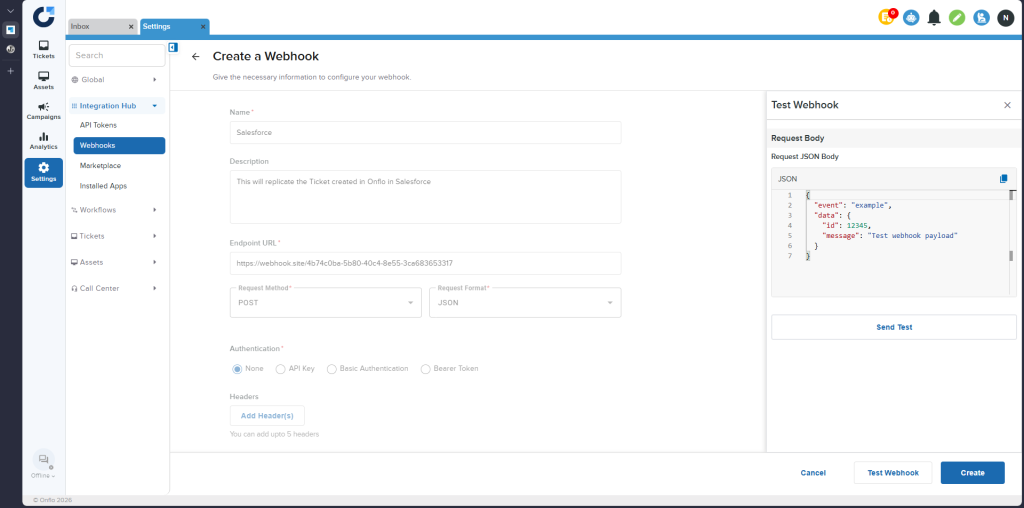The image size is (1024, 508).
Task: Open the blue bot assistant icon
Action: (x=911, y=18)
